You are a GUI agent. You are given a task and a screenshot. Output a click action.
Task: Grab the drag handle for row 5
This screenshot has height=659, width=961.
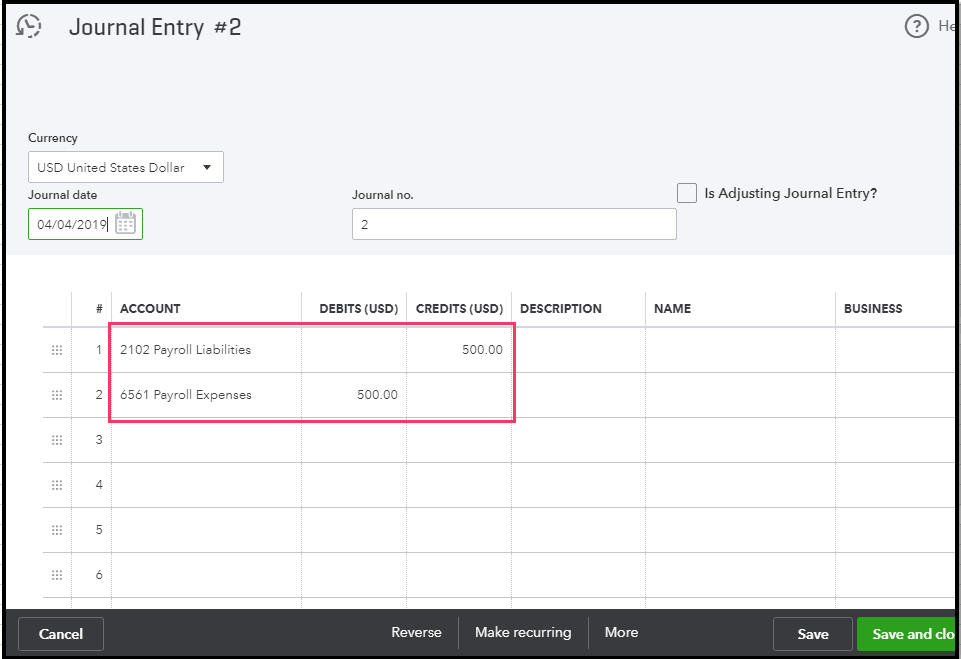(57, 530)
